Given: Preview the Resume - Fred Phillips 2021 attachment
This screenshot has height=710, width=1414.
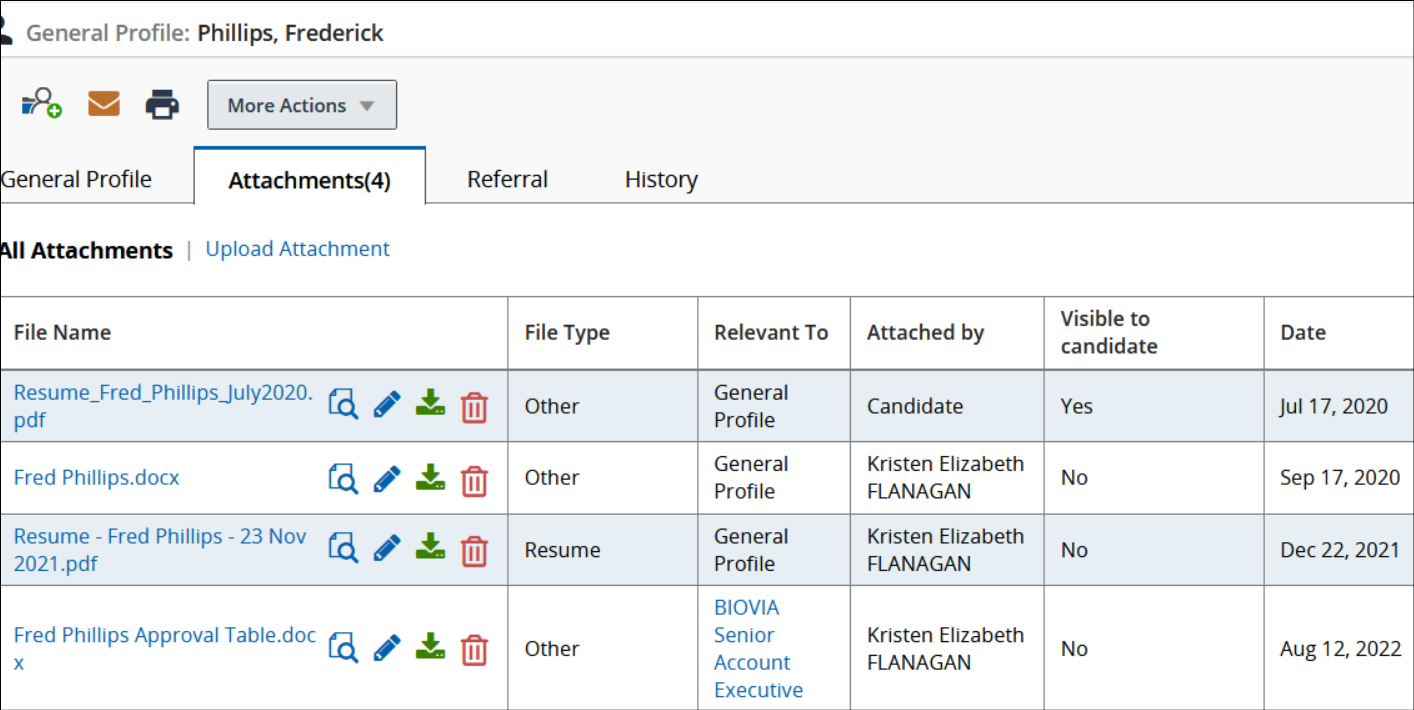Looking at the screenshot, I should pos(342,547).
